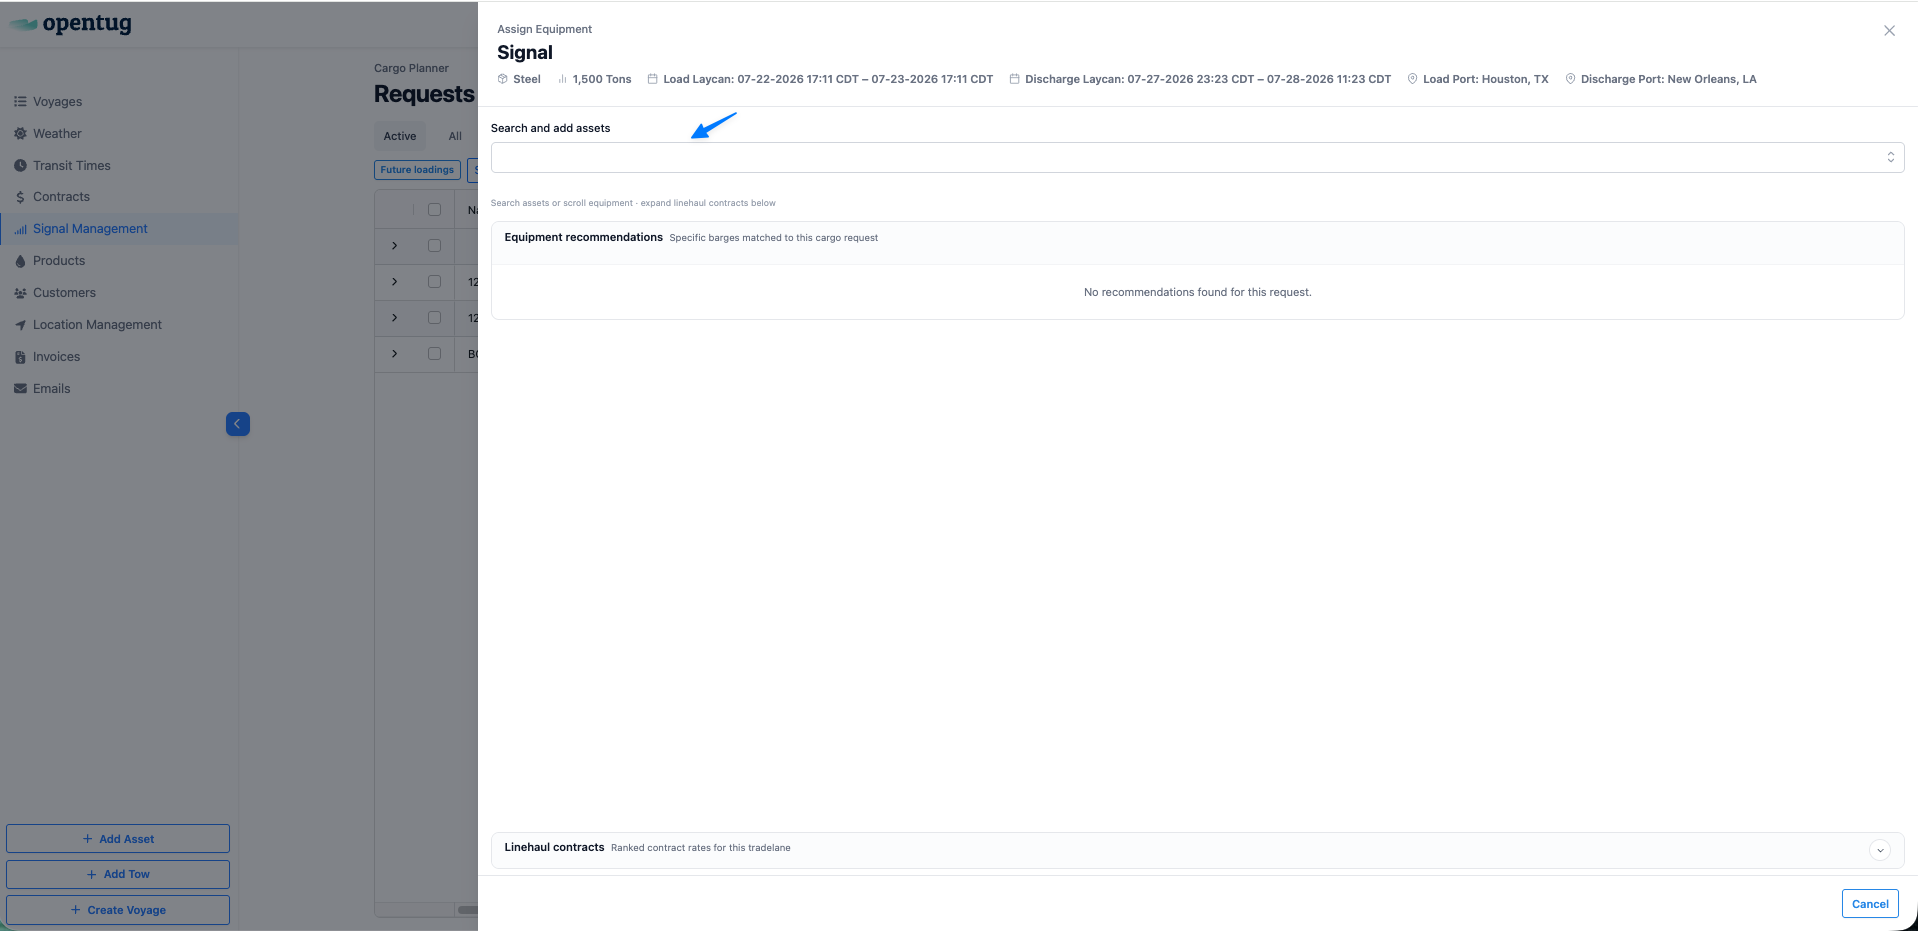
Task: Toggle the Future loadings filter chip
Action: coord(417,170)
